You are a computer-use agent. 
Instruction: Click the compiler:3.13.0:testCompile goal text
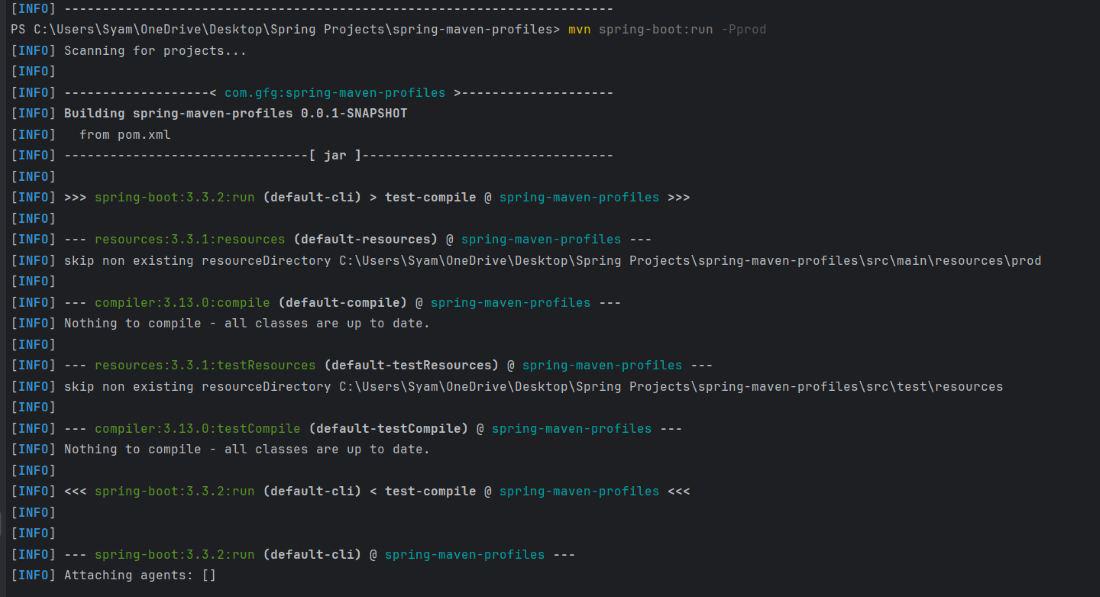[x=197, y=428]
